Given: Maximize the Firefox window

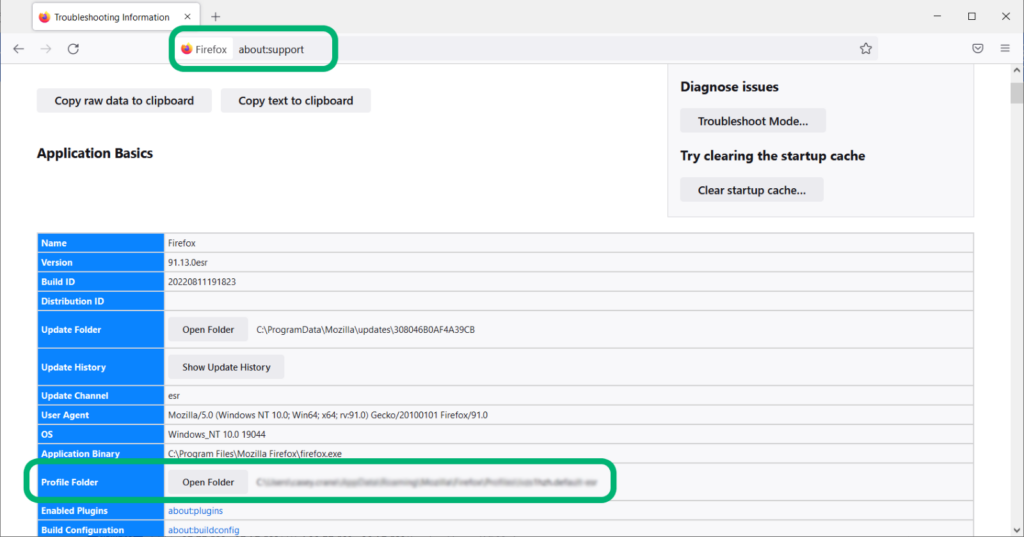Looking at the screenshot, I should [x=972, y=16].
